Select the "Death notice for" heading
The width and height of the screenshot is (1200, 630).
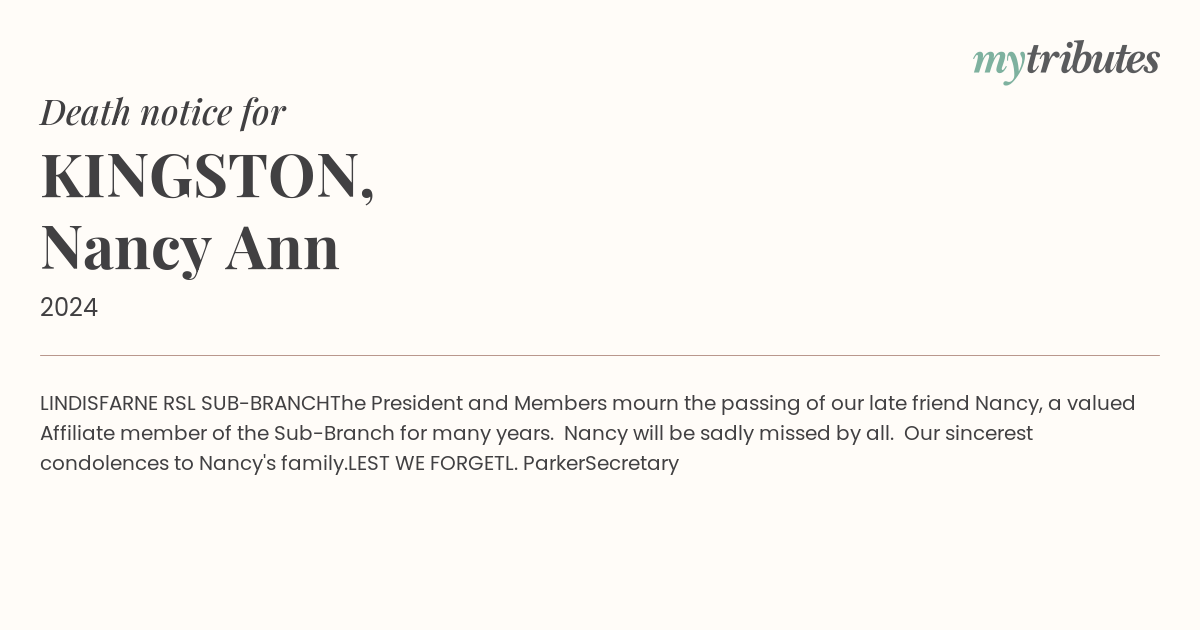[163, 112]
